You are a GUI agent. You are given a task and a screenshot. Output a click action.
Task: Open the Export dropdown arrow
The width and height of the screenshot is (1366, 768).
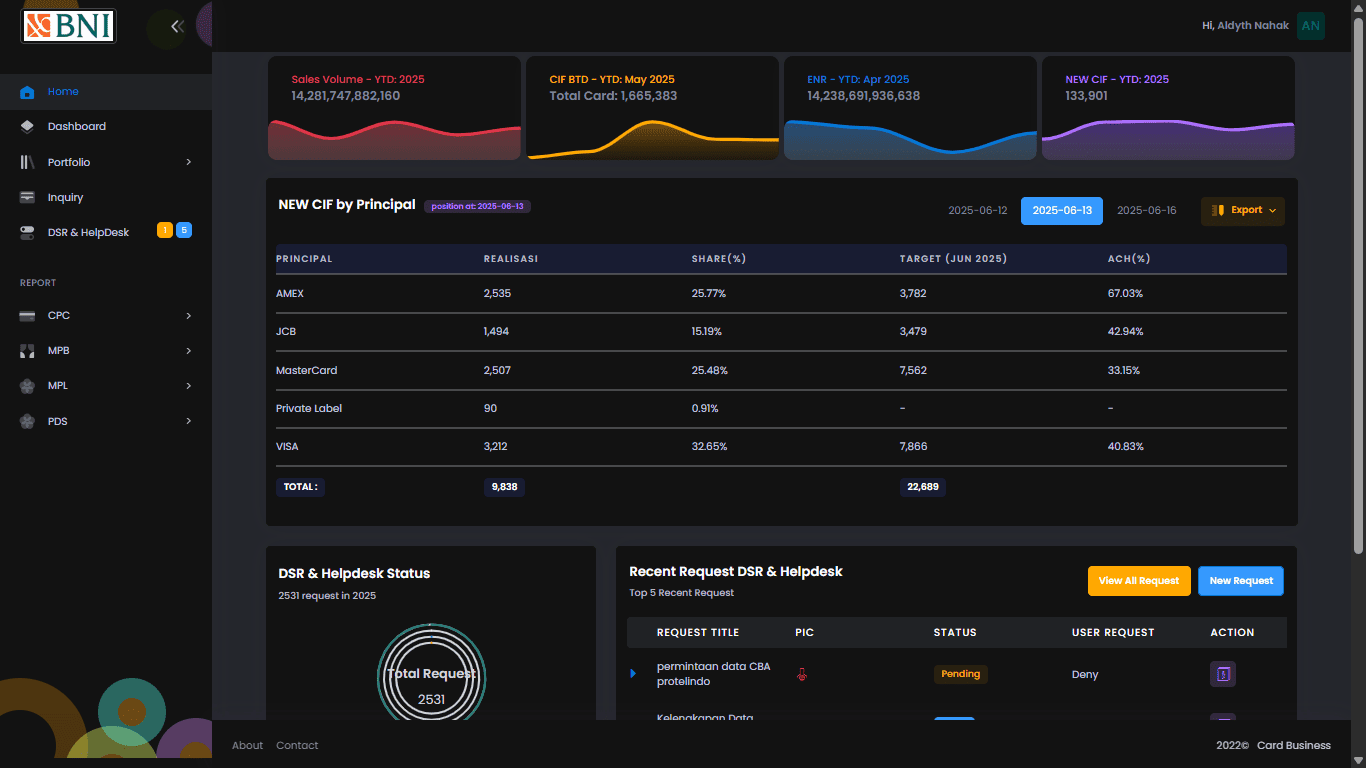[1273, 211]
